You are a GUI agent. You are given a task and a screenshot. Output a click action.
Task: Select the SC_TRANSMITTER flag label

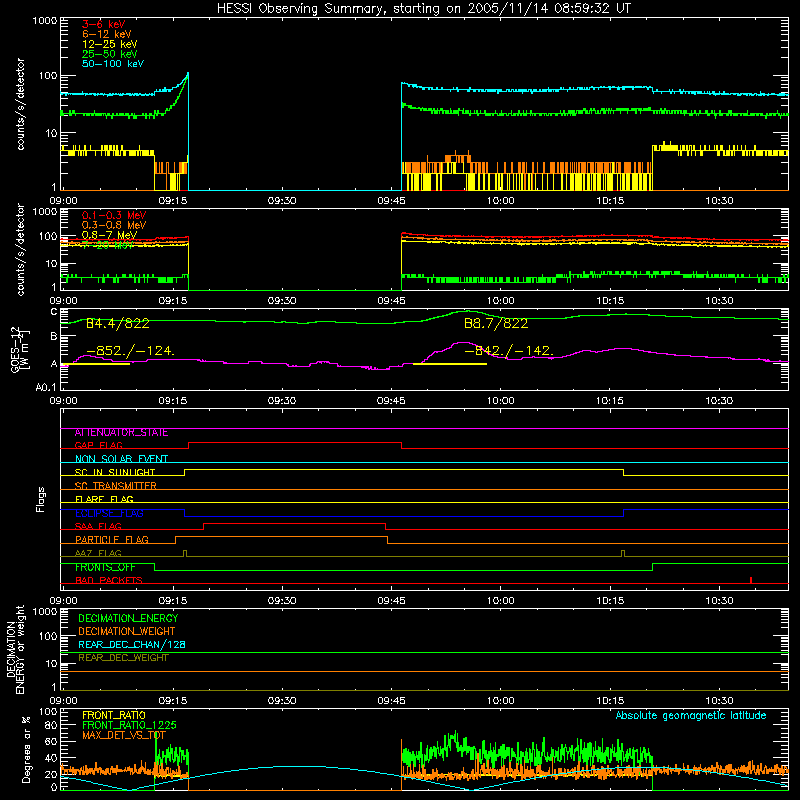click(116, 486)
